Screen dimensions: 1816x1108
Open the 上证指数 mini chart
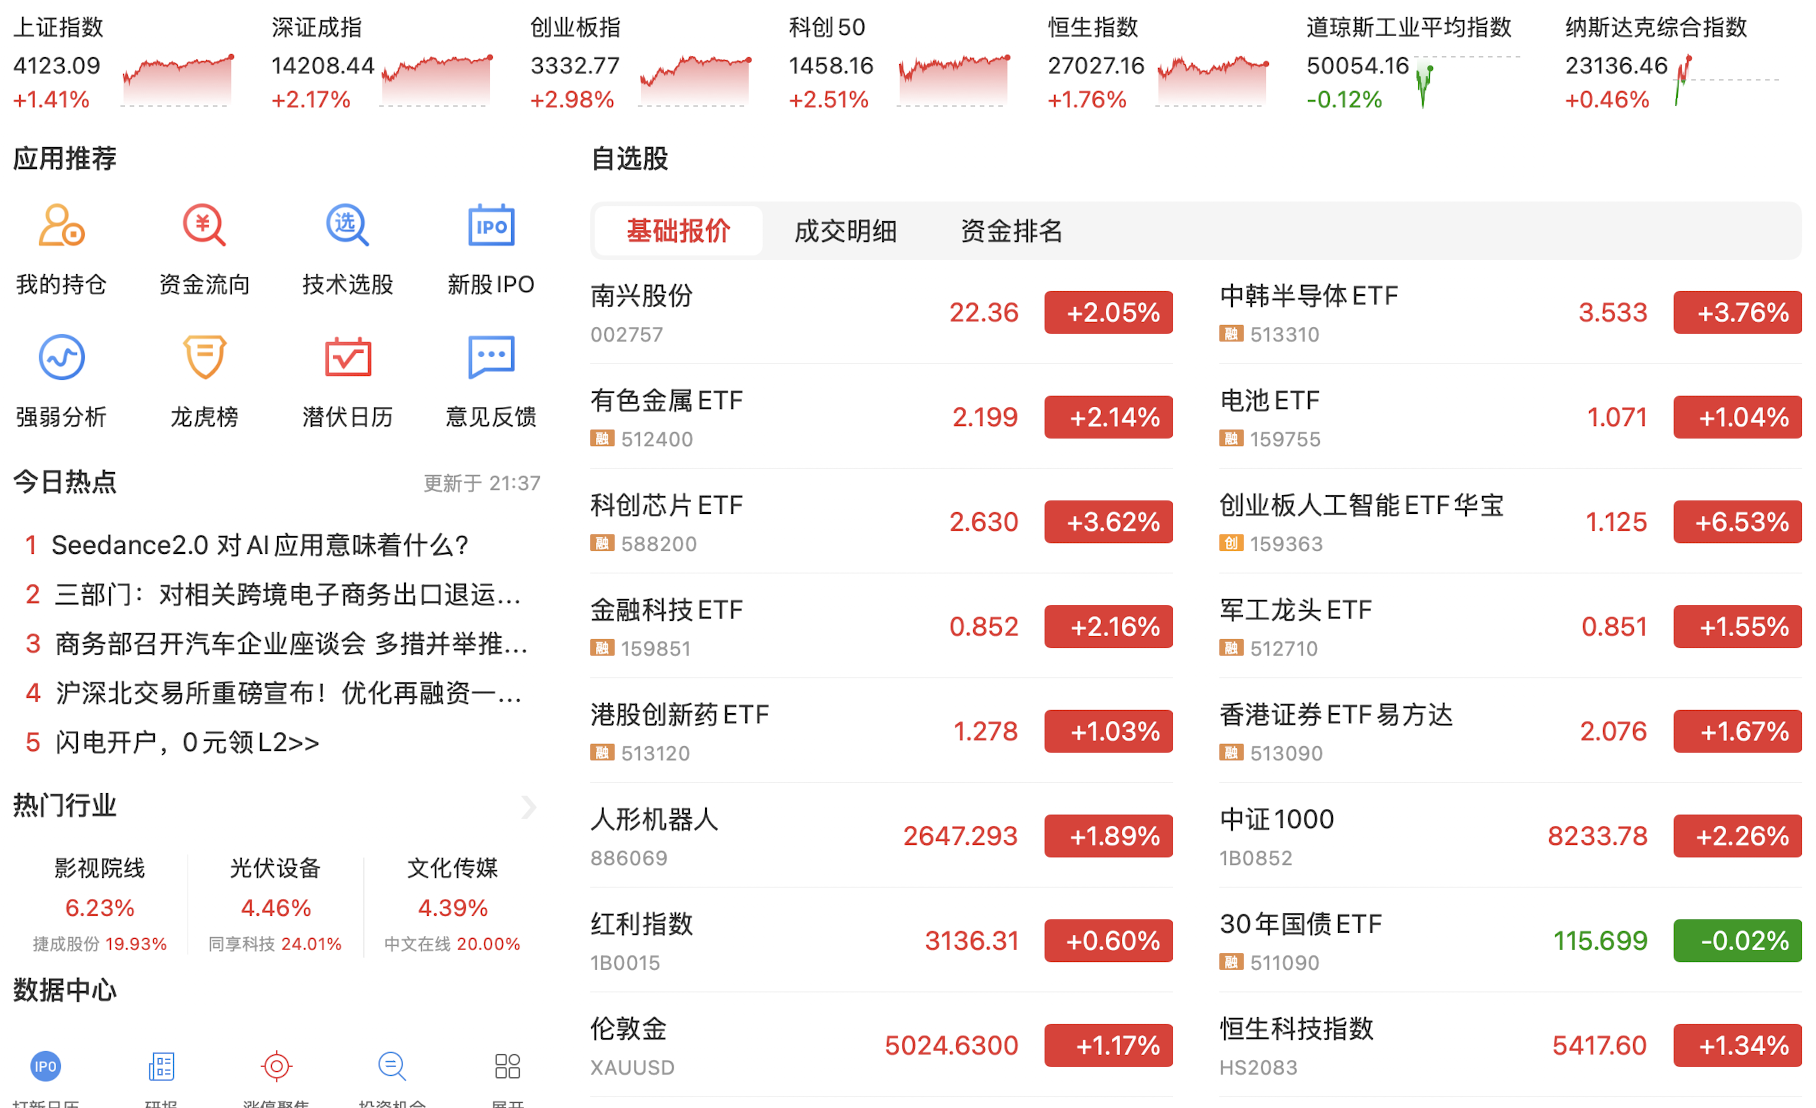click(177, 80)
